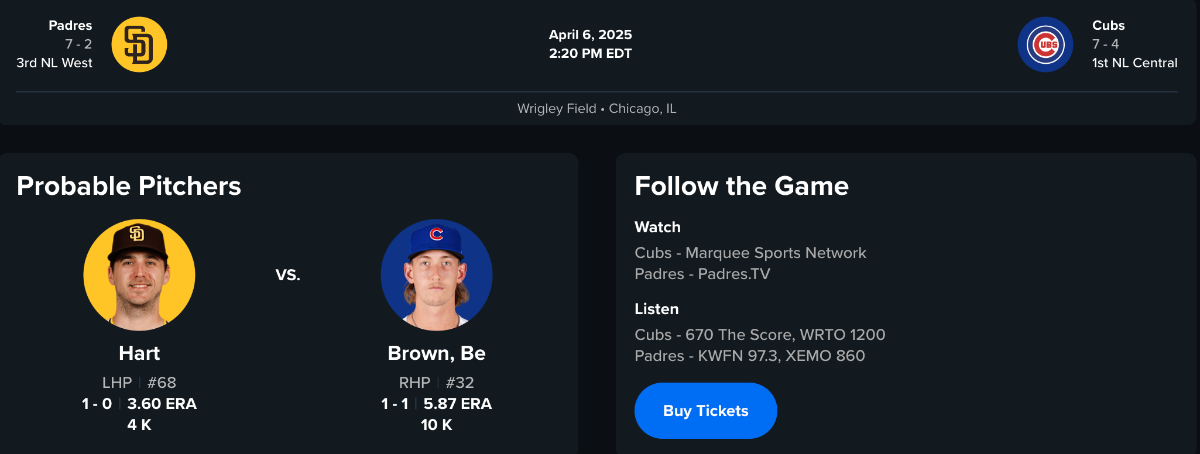Image resolution: width=1200 pixels, height=454 pixels.
Task: Select the Padres team name
Action: pyautogui.click(x=70, y=26)
